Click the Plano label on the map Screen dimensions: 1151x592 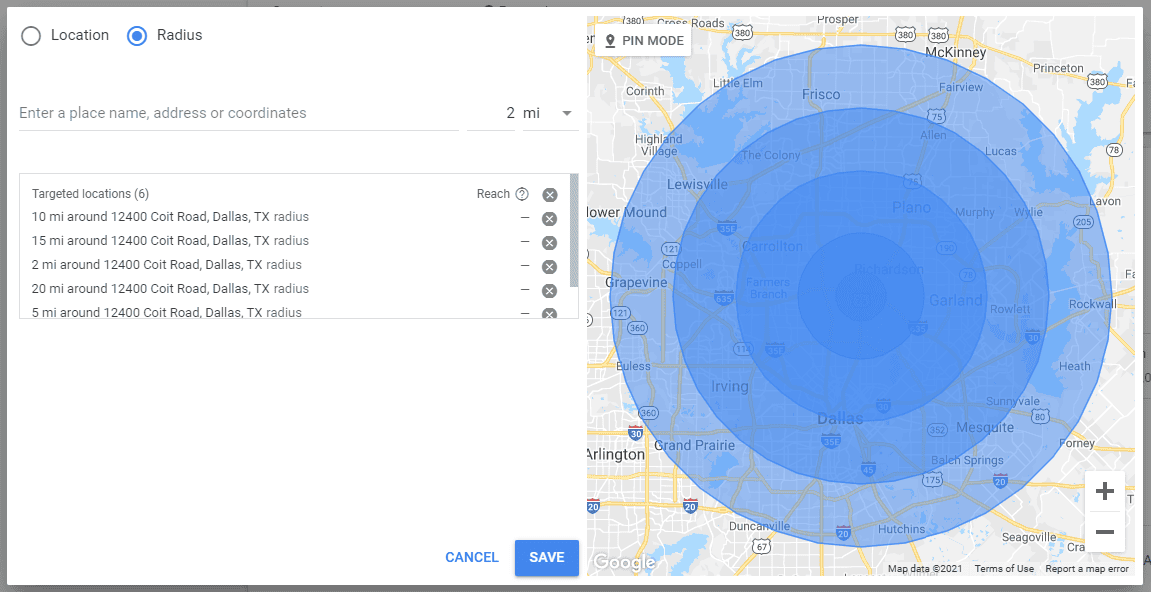coord(911,208)
